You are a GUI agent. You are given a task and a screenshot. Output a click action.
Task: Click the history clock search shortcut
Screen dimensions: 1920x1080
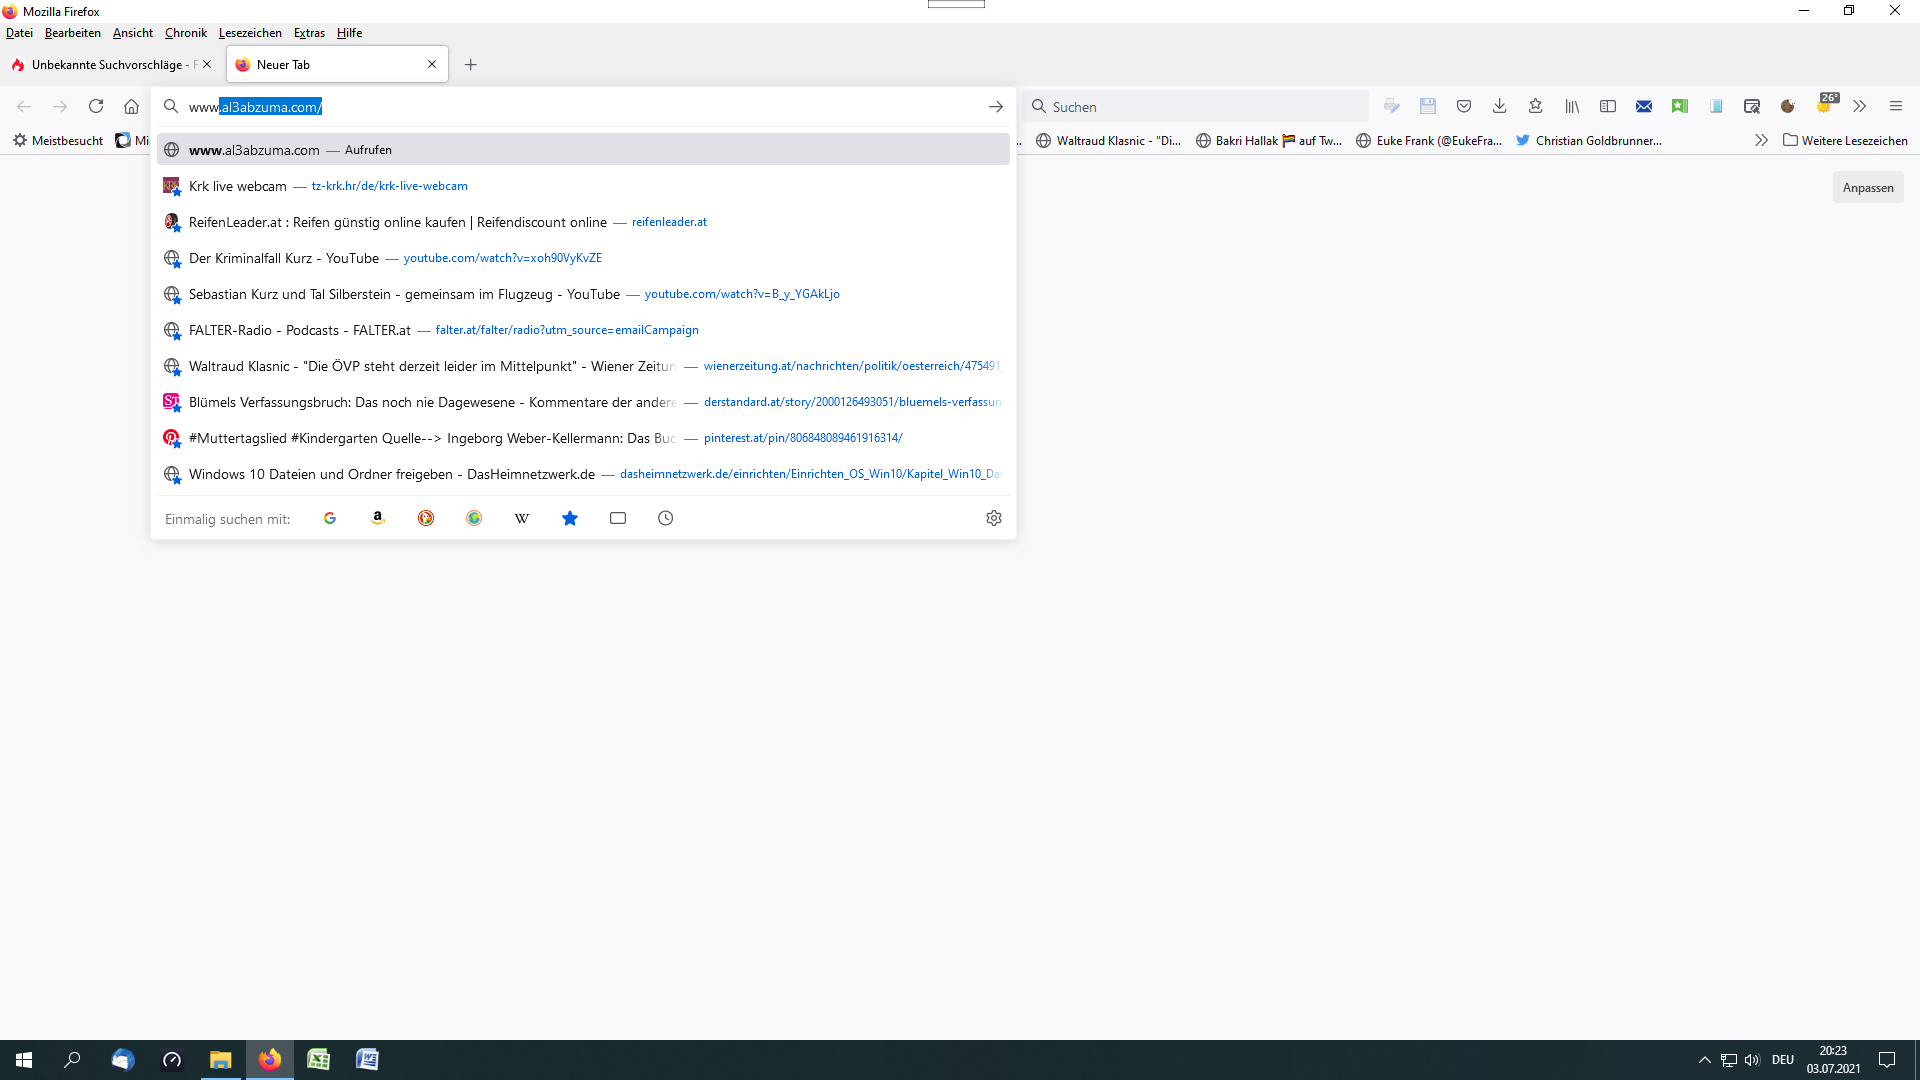pyautogui.click(x=666, y=518)
